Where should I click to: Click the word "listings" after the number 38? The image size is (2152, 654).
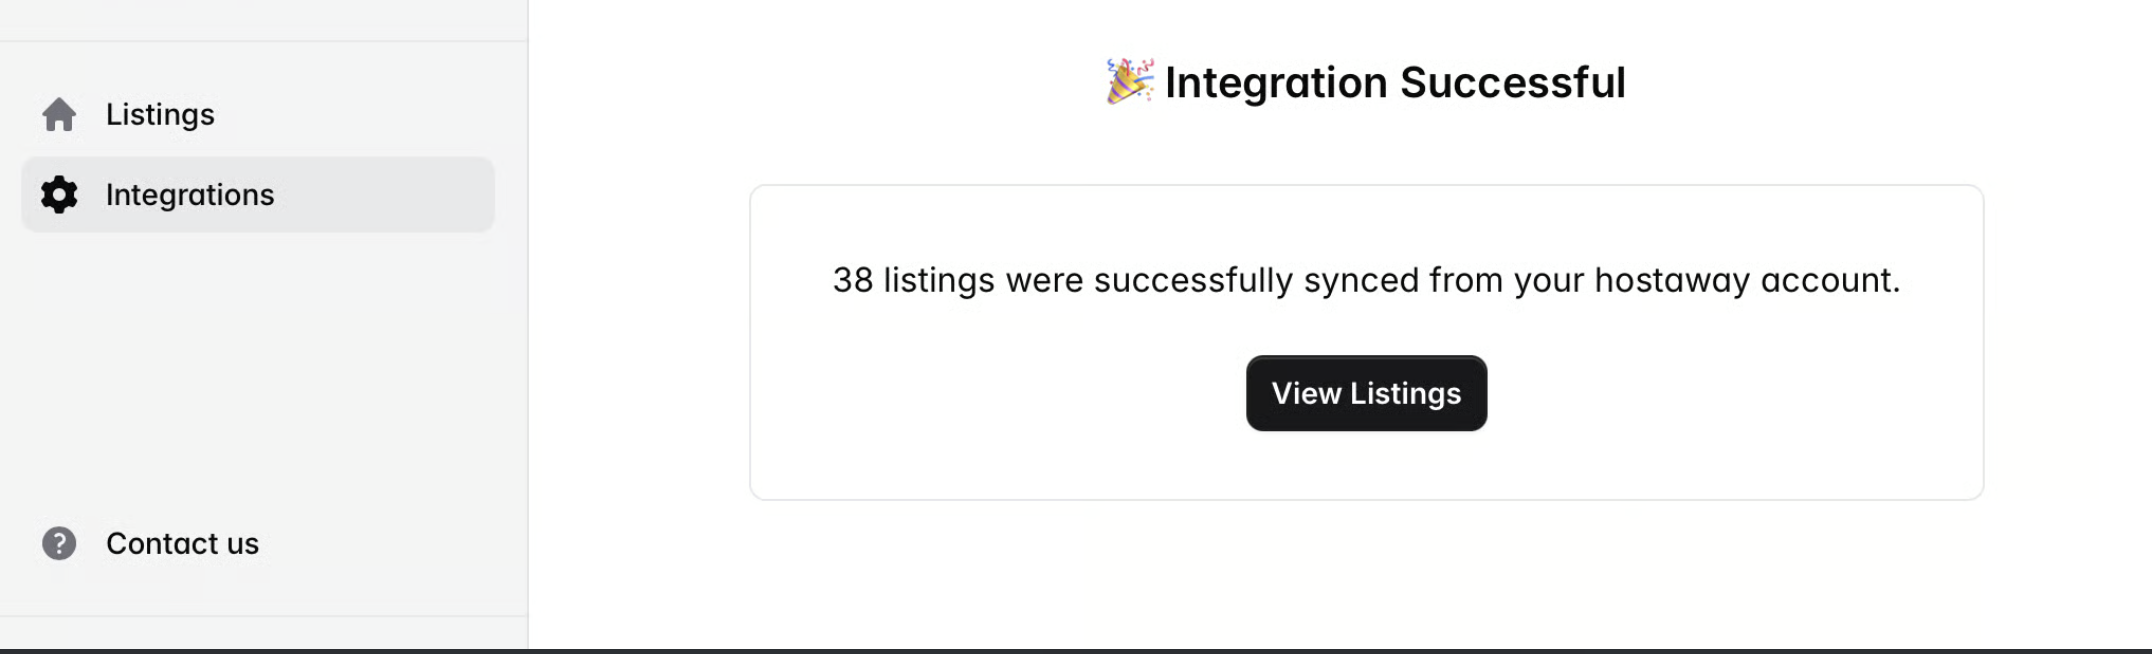(938, 280)
